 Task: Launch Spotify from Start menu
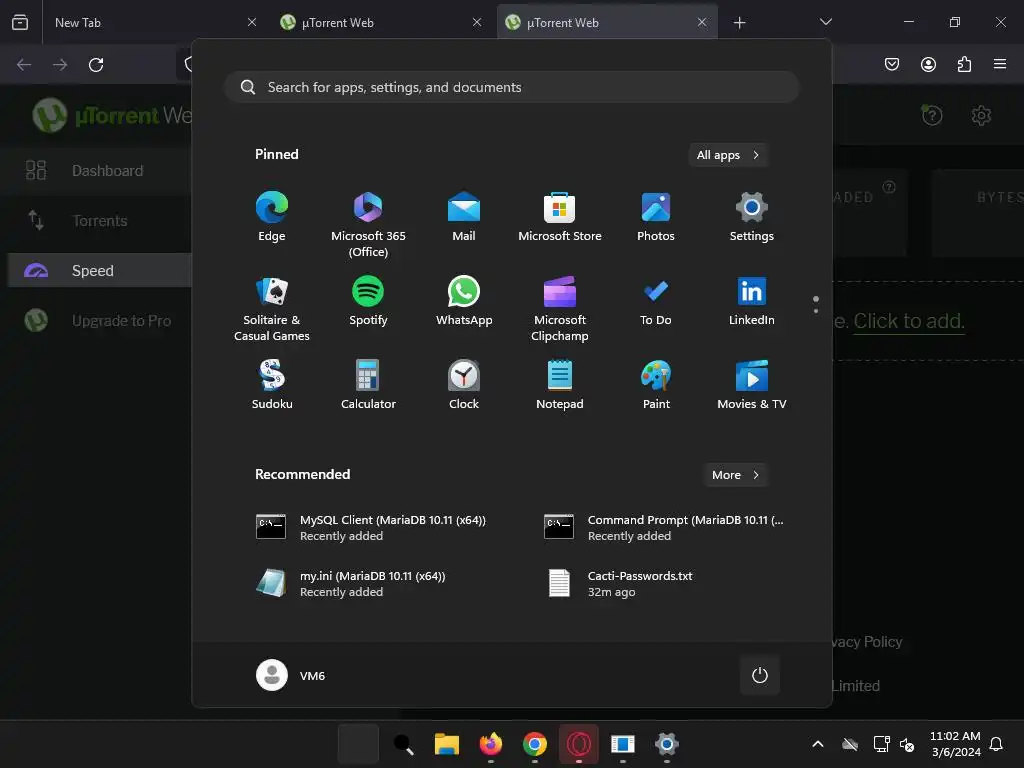pyautogui.click(x=368, y=302)
